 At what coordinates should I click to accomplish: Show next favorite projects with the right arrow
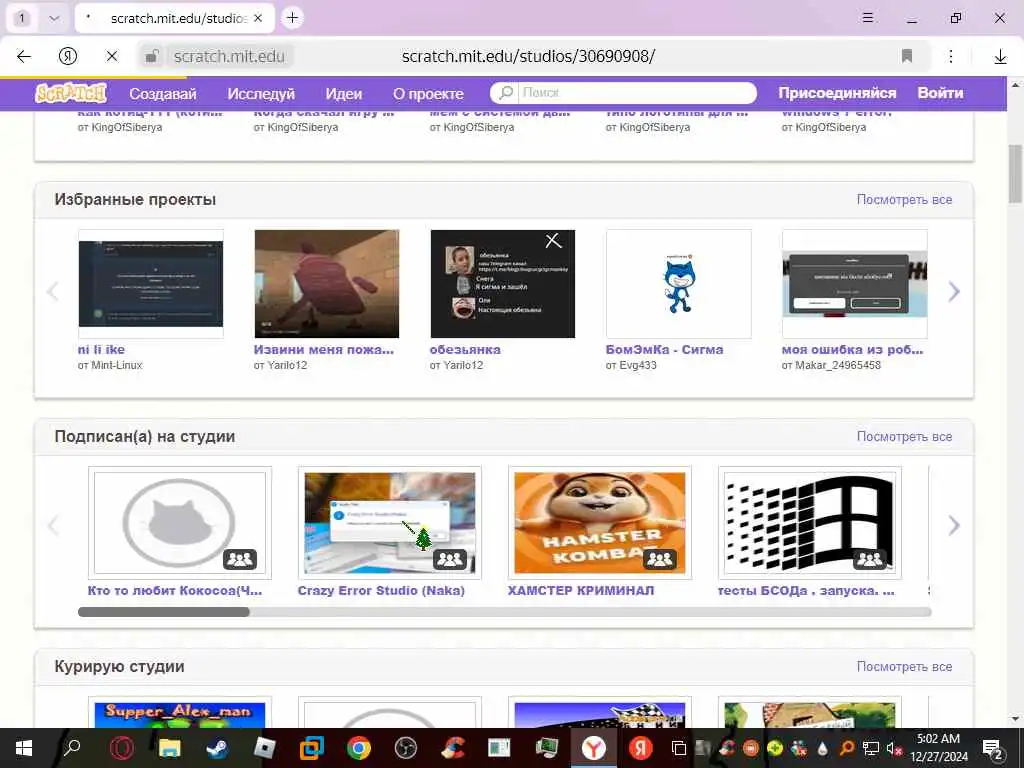(953, 291)
